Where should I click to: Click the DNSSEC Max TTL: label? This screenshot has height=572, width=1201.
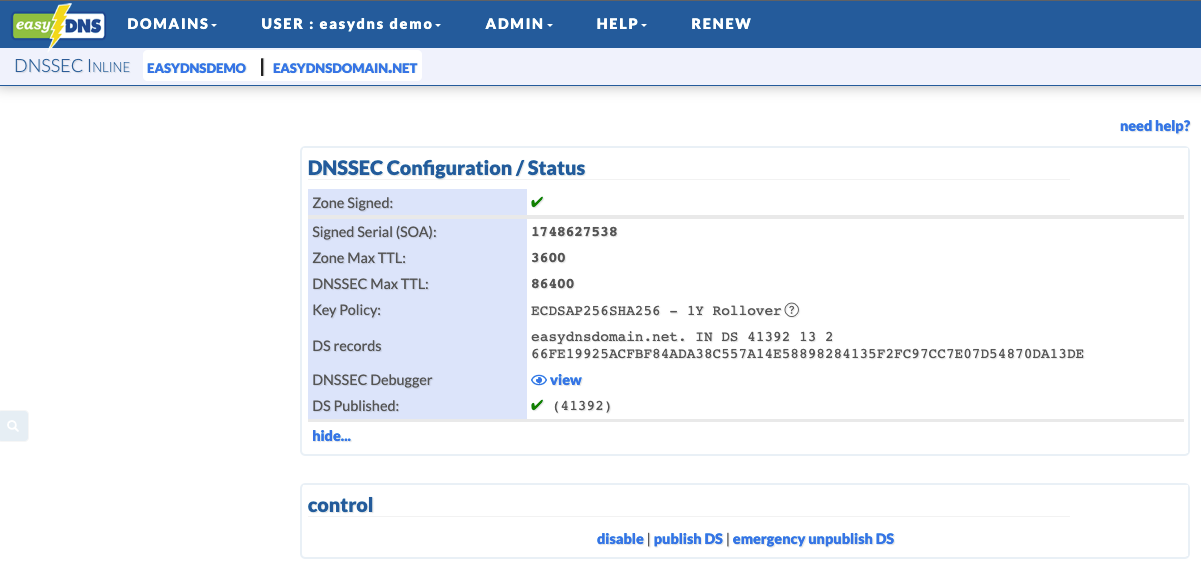pos(370,284)
